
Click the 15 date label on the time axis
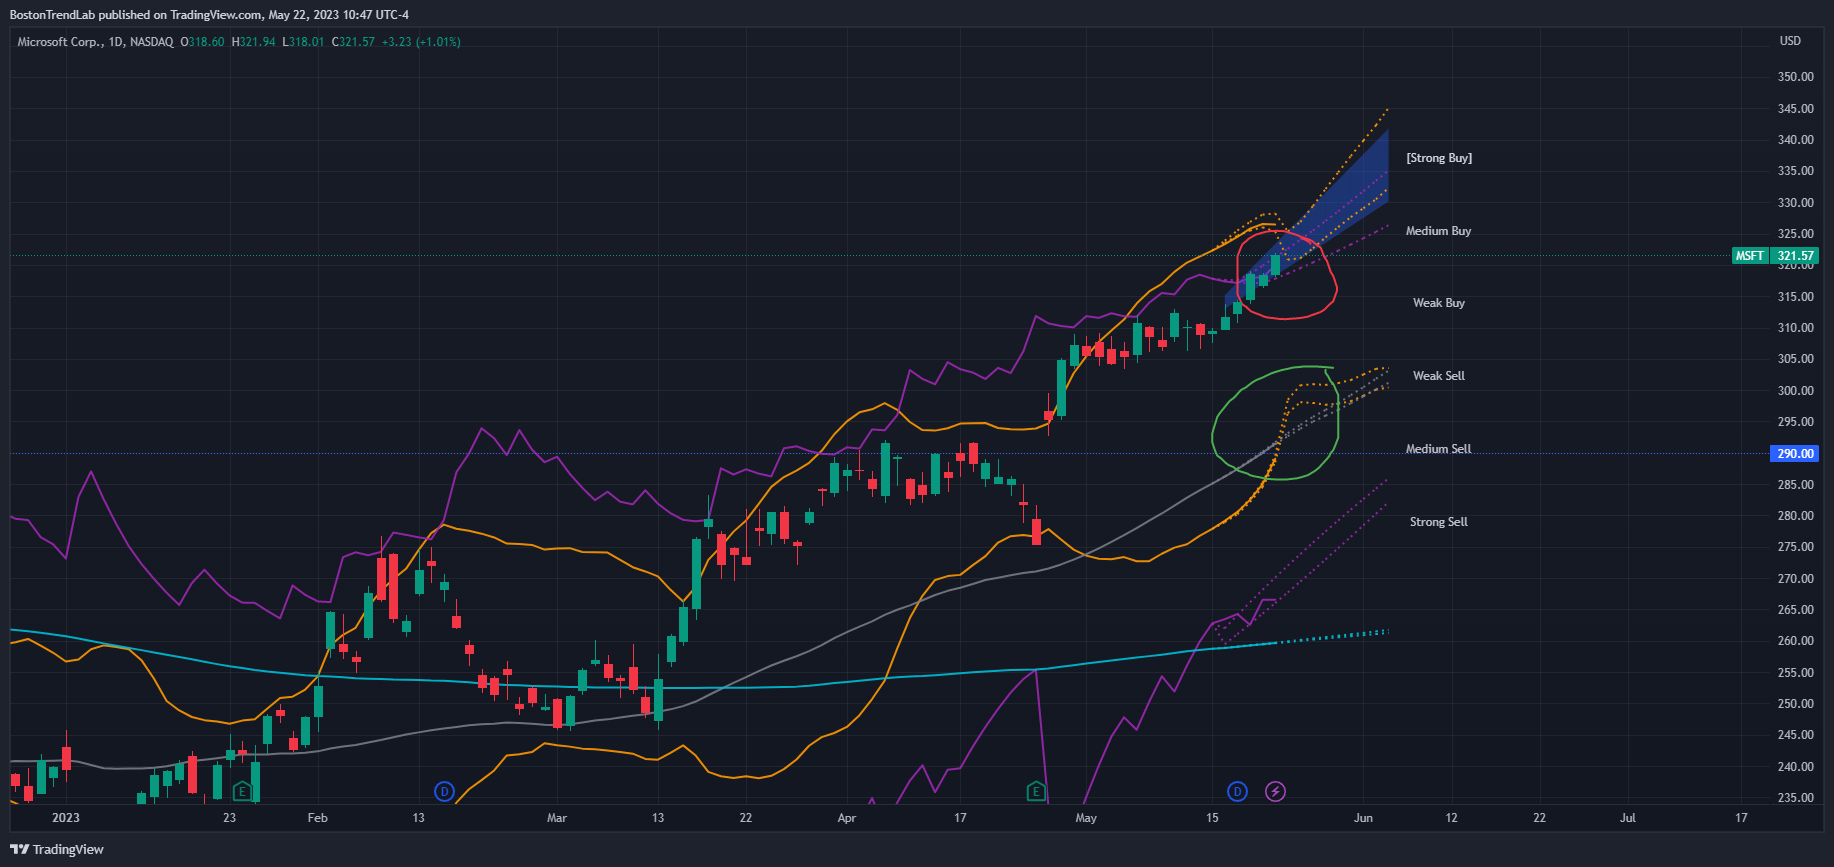[1212, 818]
